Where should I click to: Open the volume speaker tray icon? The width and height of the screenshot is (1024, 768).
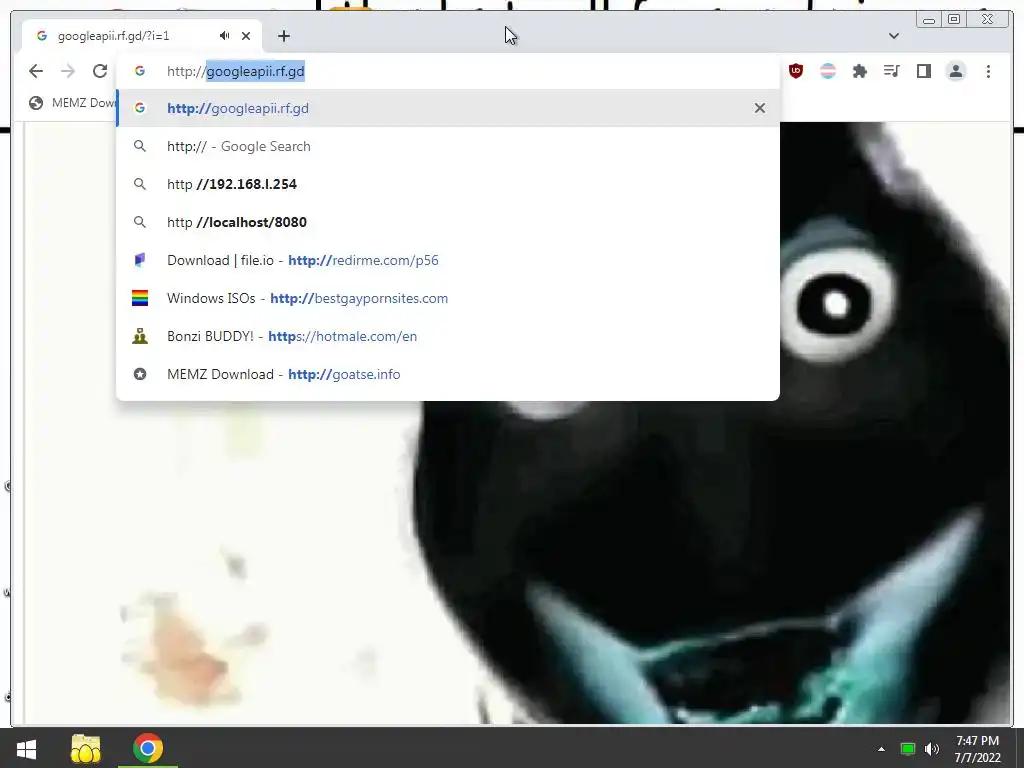click(932, 749)
